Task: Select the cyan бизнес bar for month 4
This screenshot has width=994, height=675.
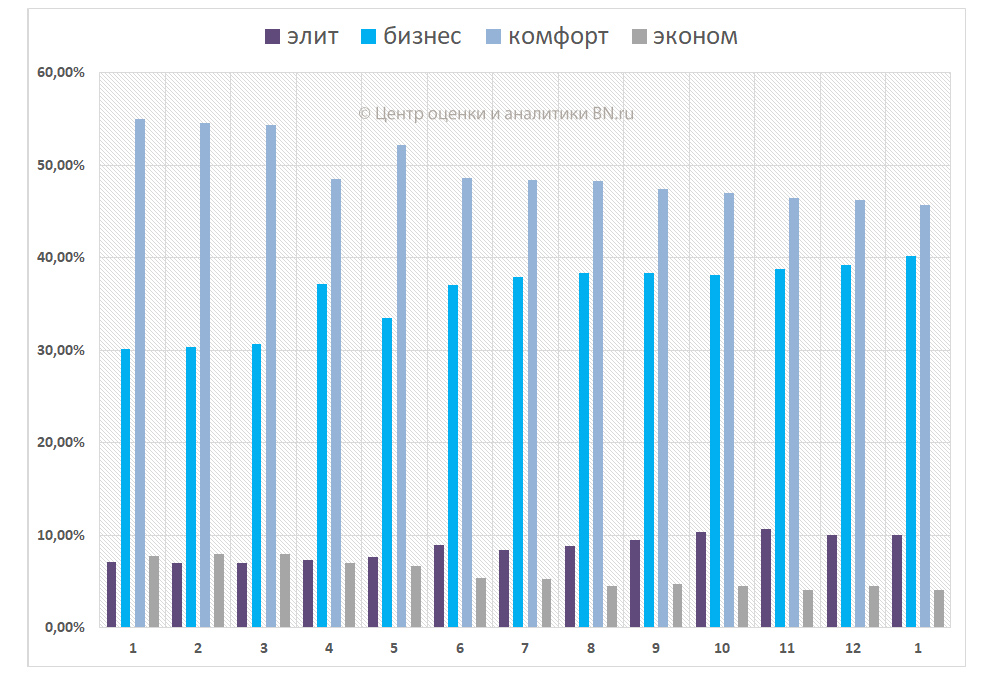Action: 322,456
